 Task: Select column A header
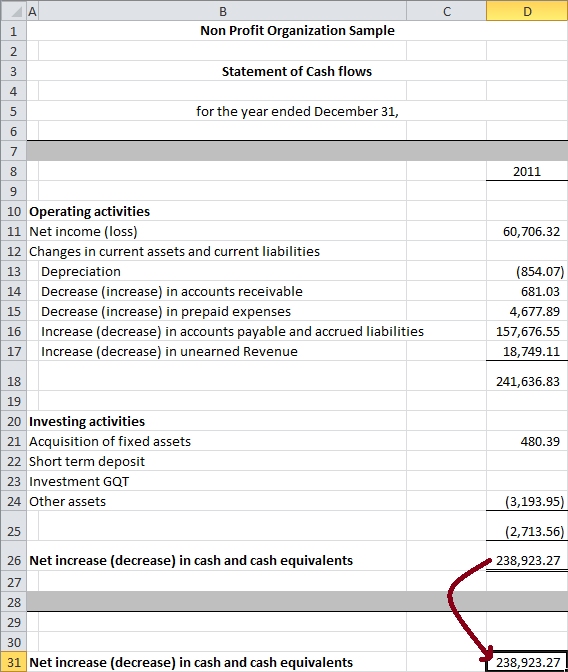pyautogui.click(x=33, y=11)
